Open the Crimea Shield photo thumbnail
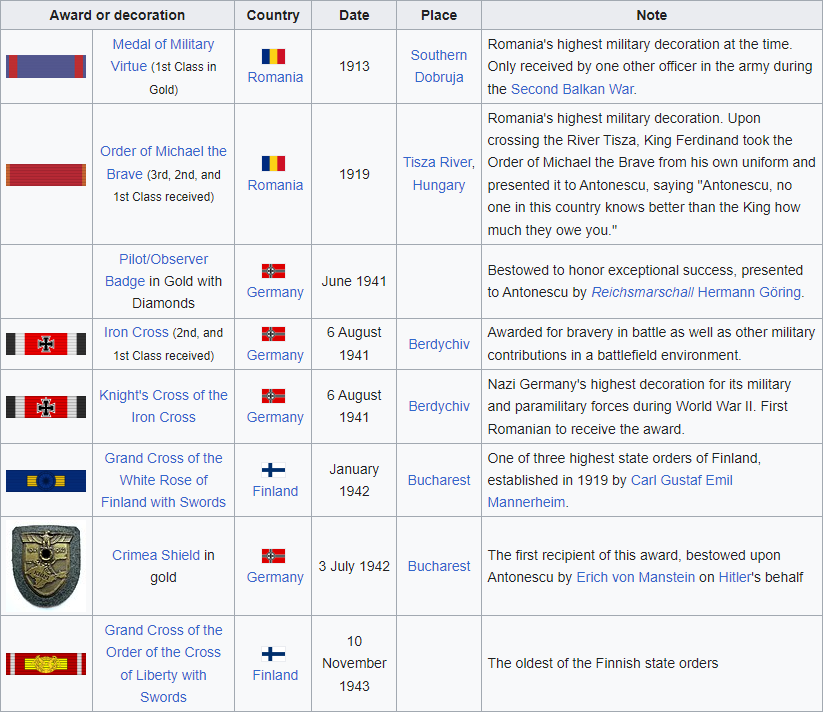Screen dimensions: 823x712 (46, 566)
